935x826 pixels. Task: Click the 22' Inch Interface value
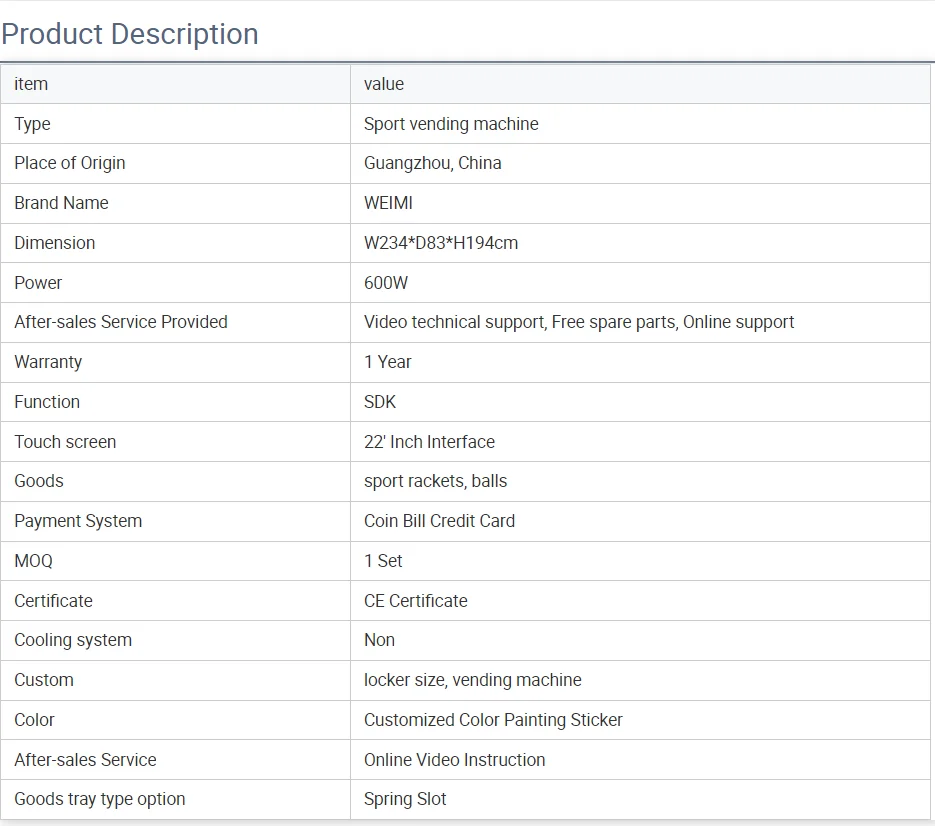[429, 442]
